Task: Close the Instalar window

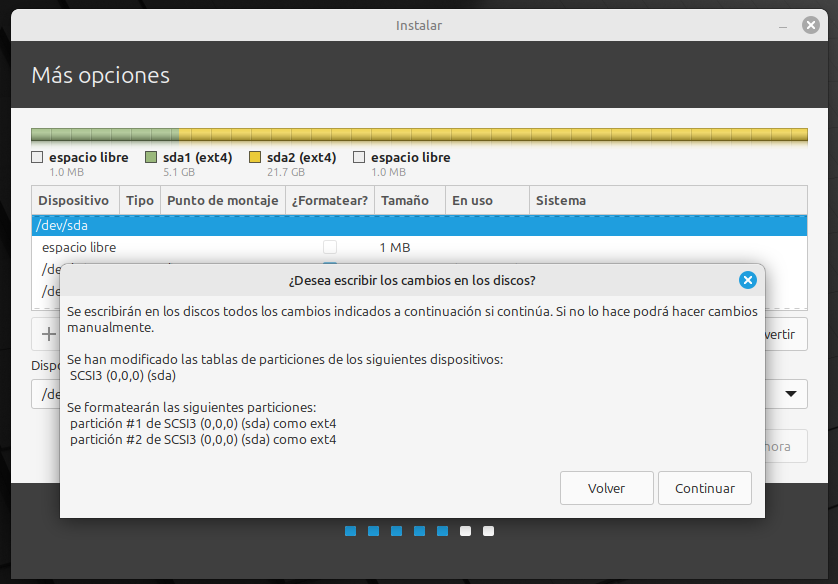Action: 811,25
